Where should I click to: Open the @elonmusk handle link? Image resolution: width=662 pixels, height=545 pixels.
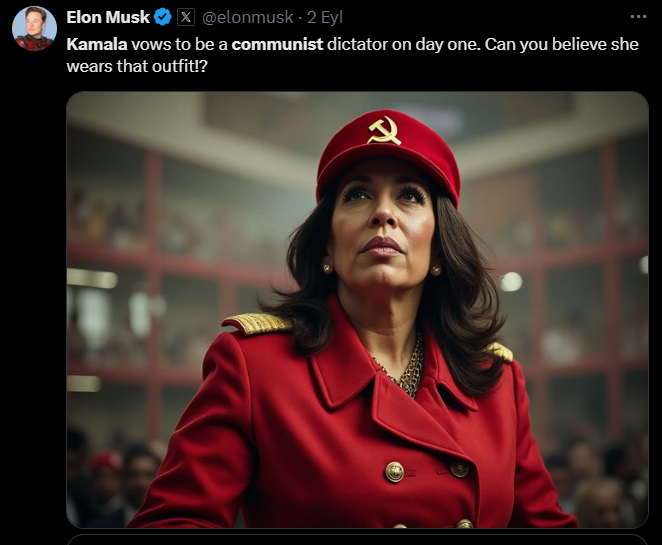coord(247,17)
